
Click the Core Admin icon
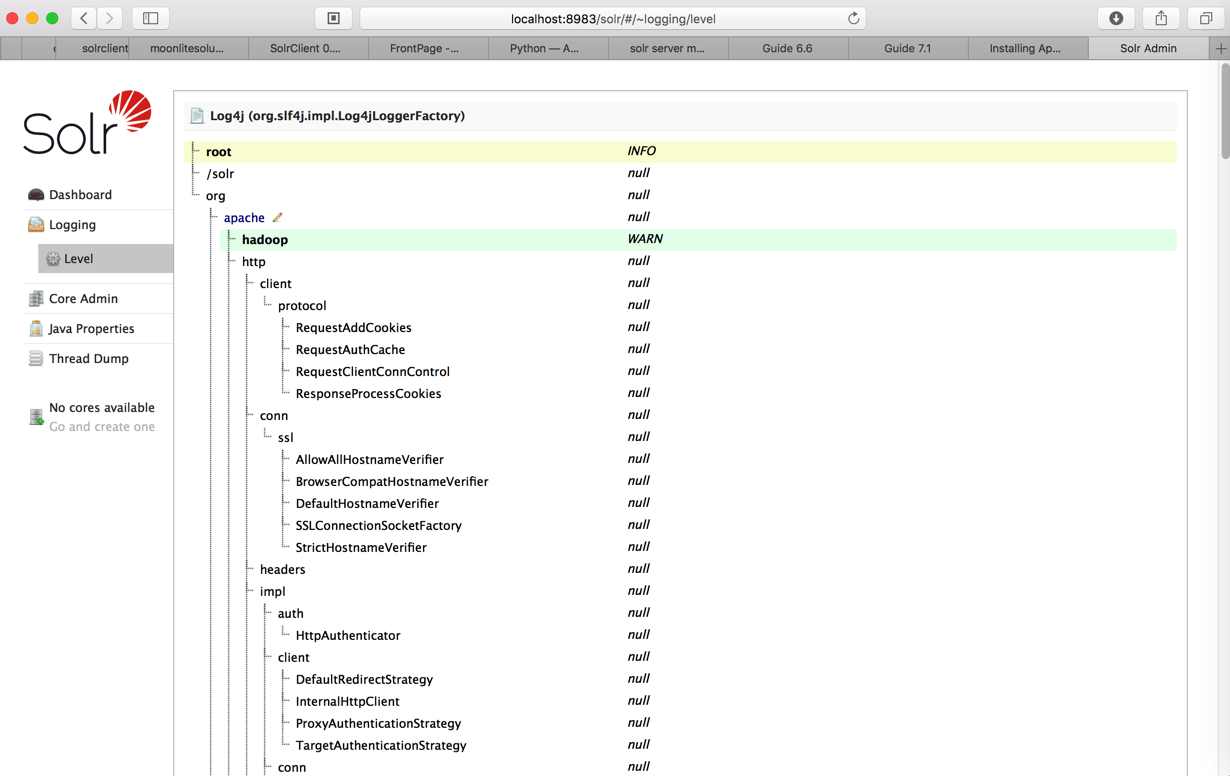tap(36, 299)
